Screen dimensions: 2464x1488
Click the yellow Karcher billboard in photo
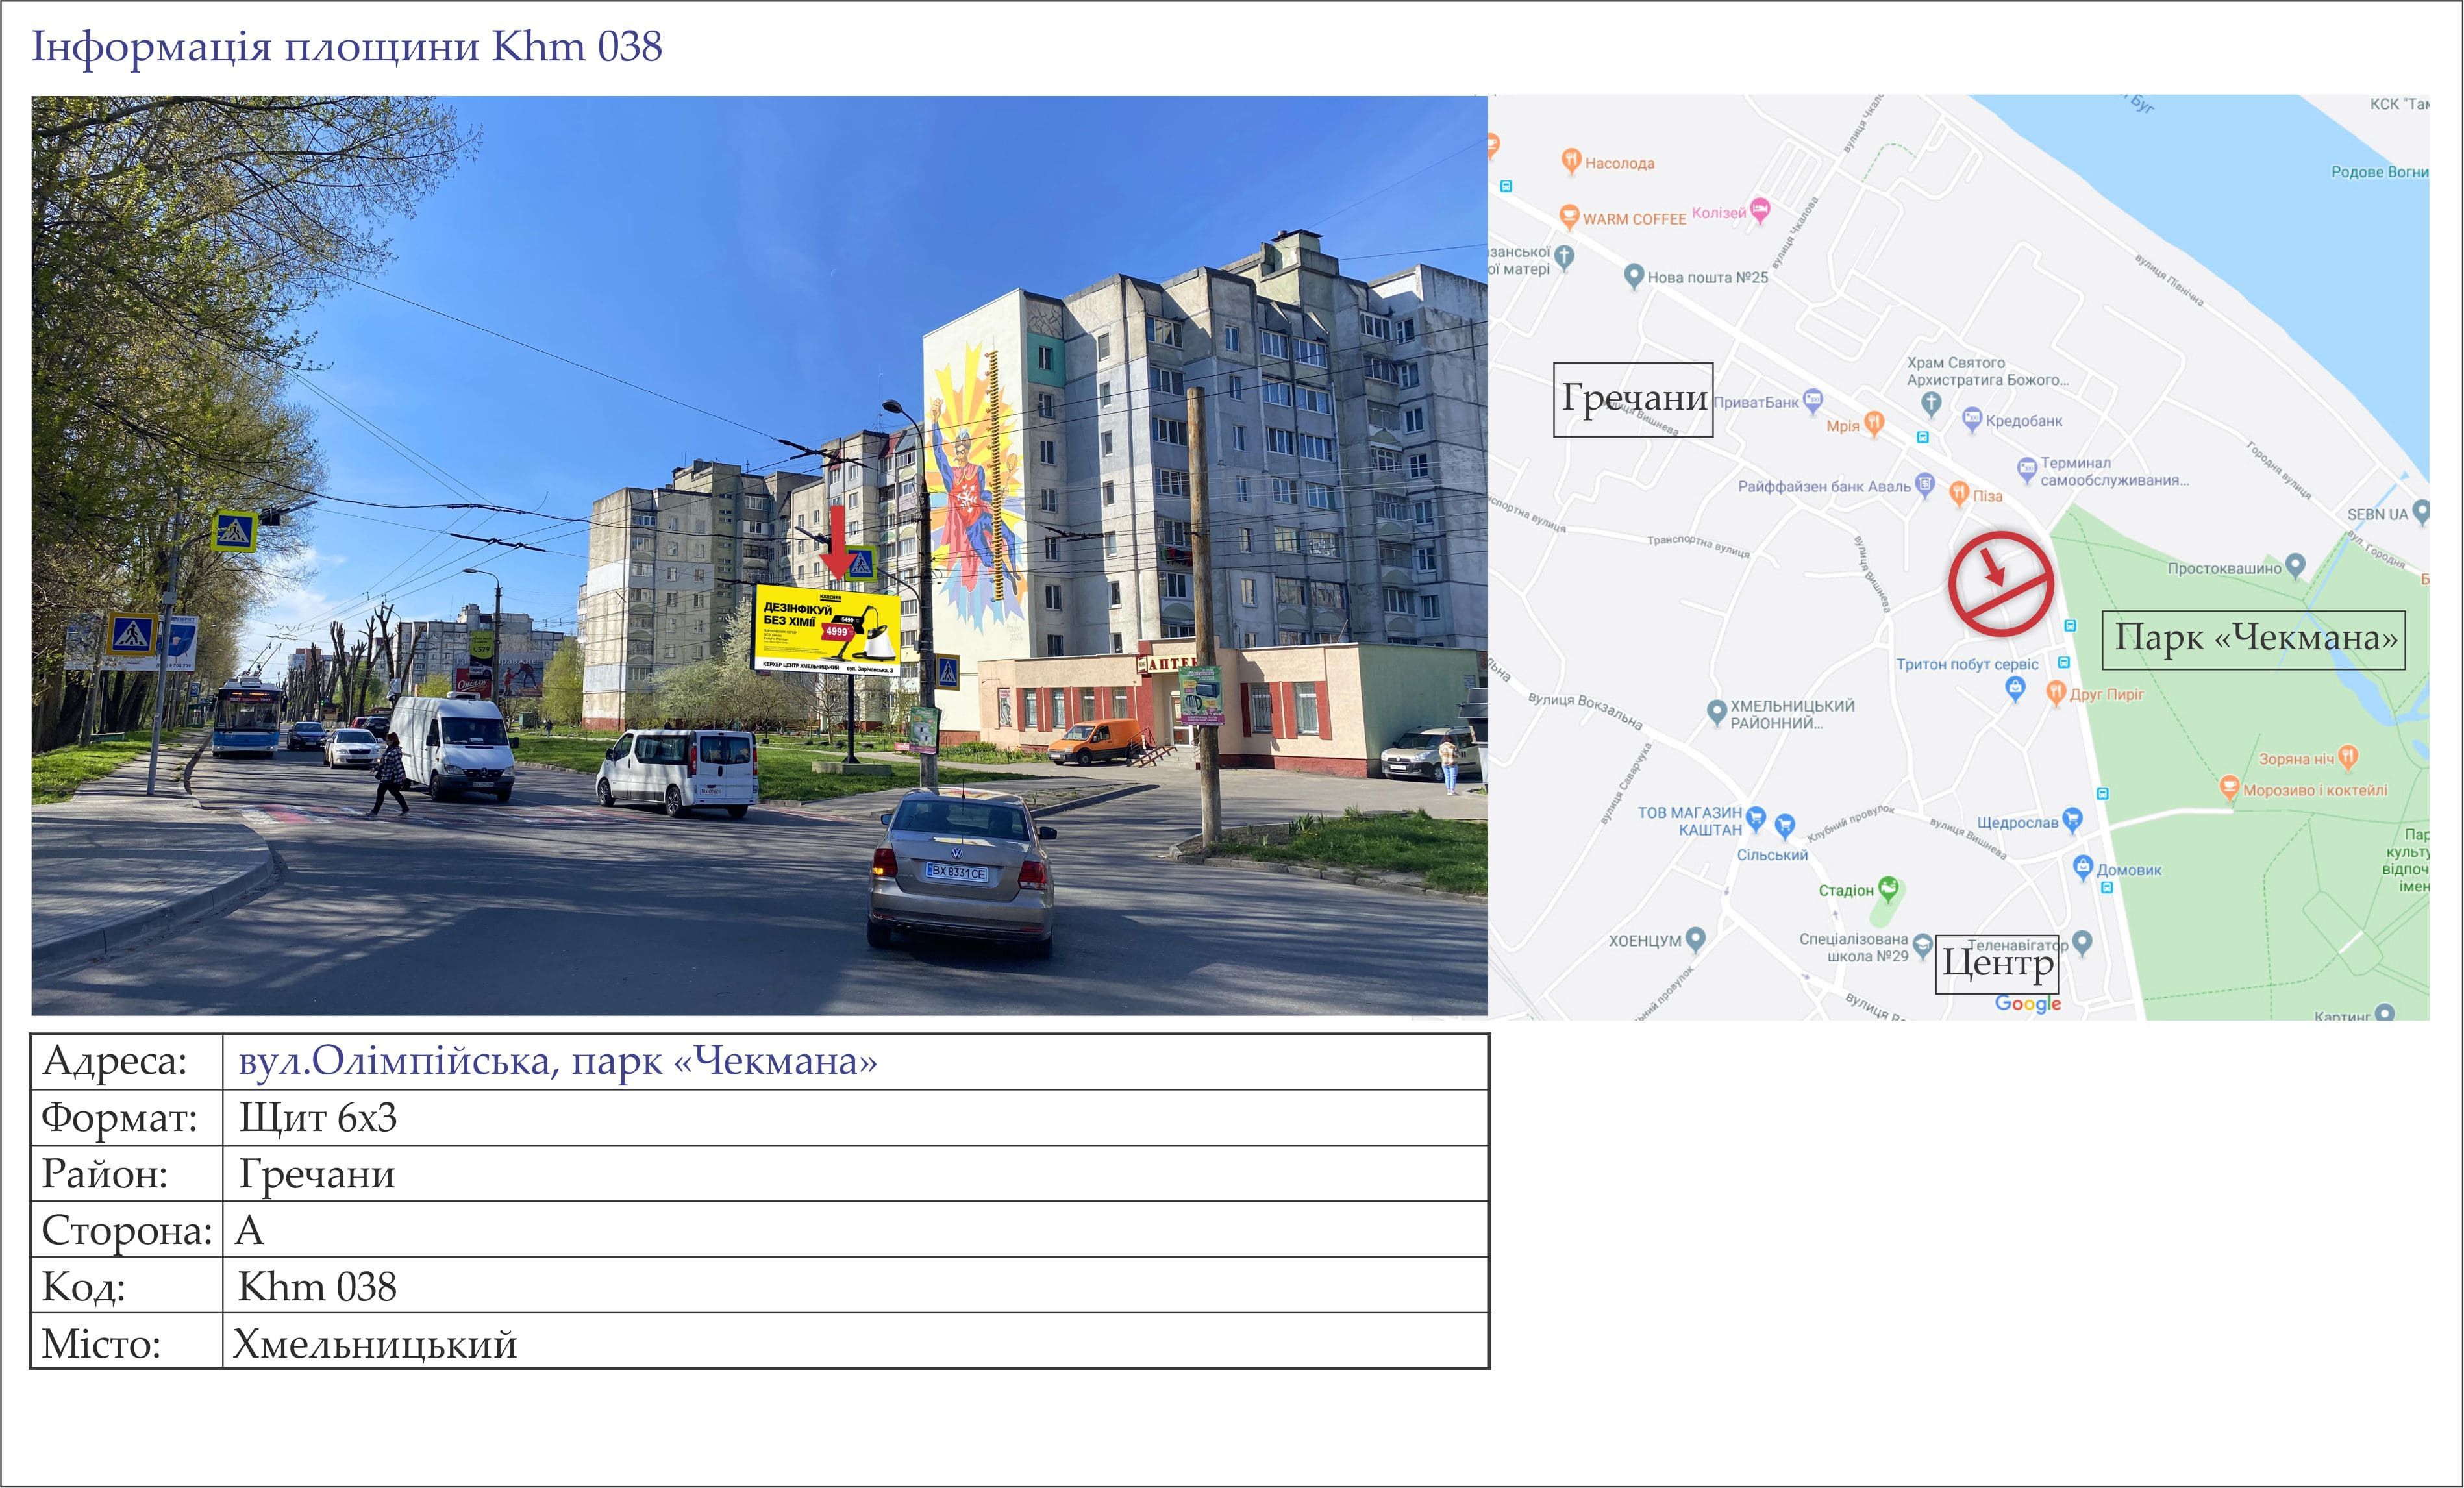coord(826,630)
